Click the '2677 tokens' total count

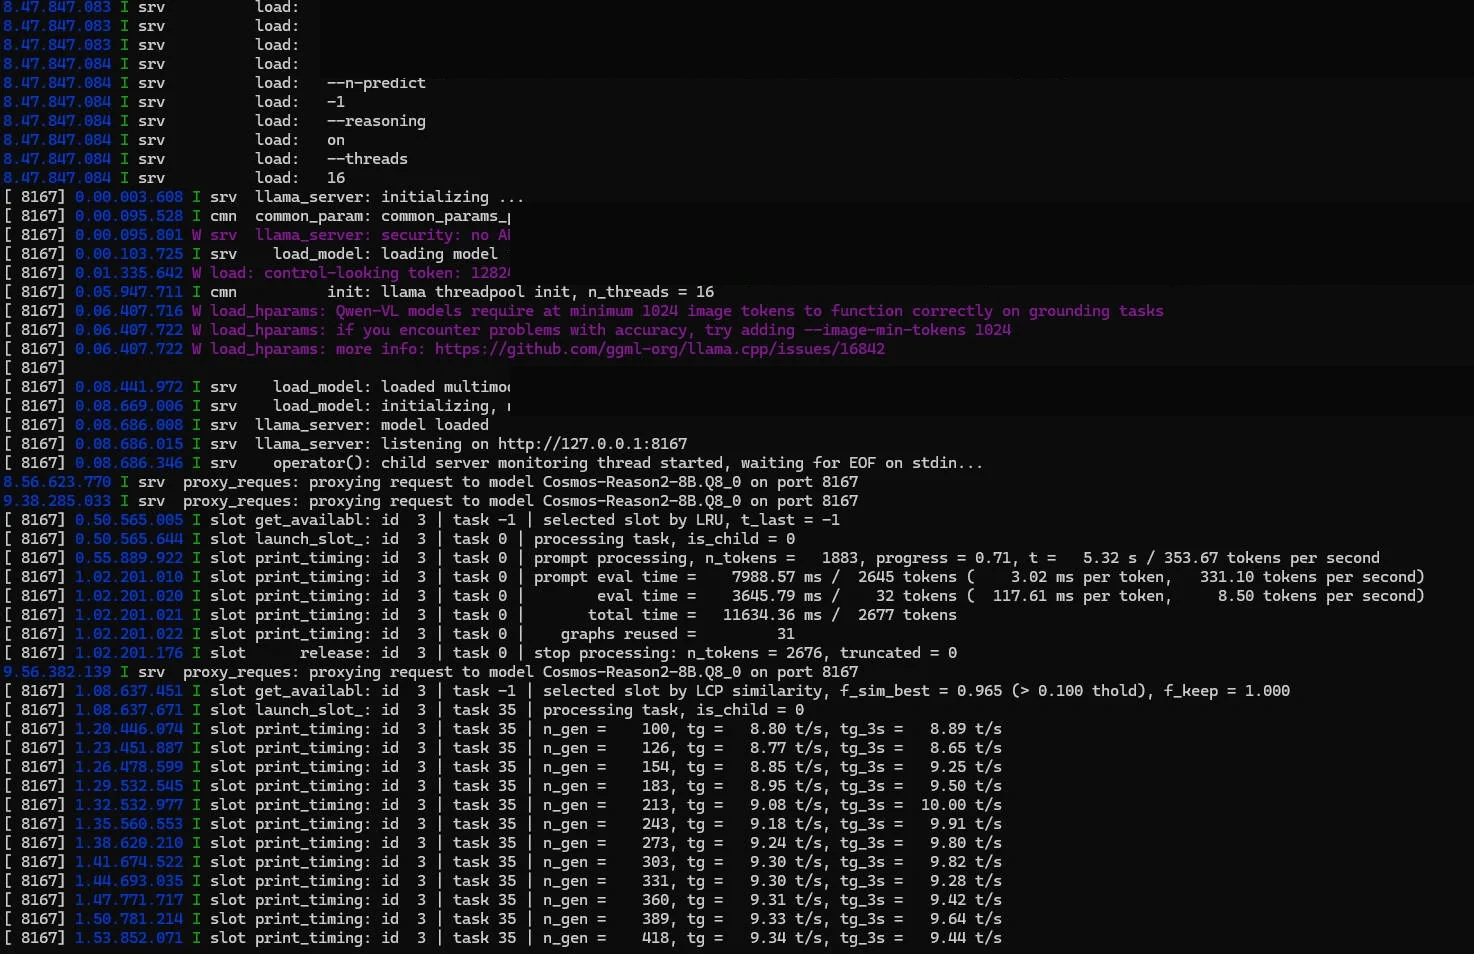(907, 615)
